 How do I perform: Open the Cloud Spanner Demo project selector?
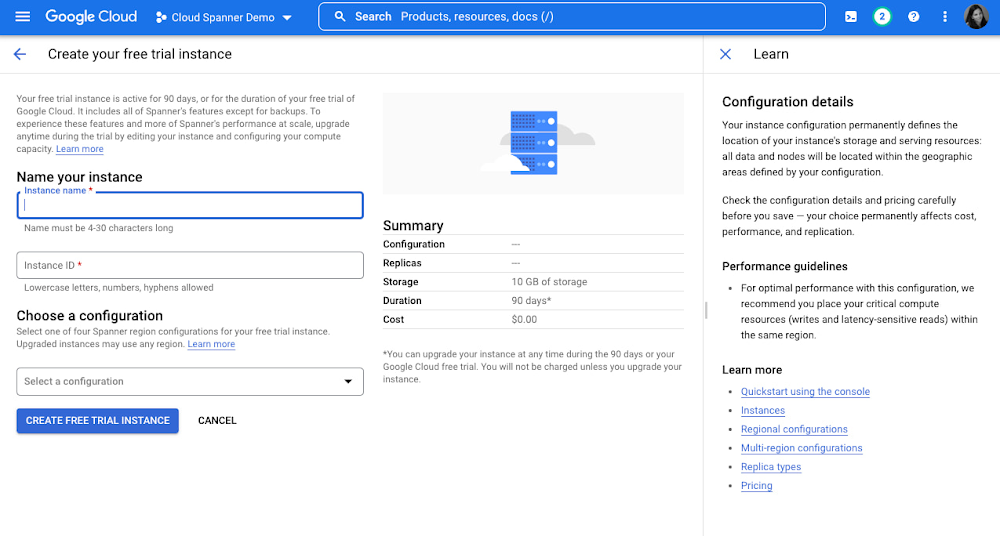coord(224,17)
